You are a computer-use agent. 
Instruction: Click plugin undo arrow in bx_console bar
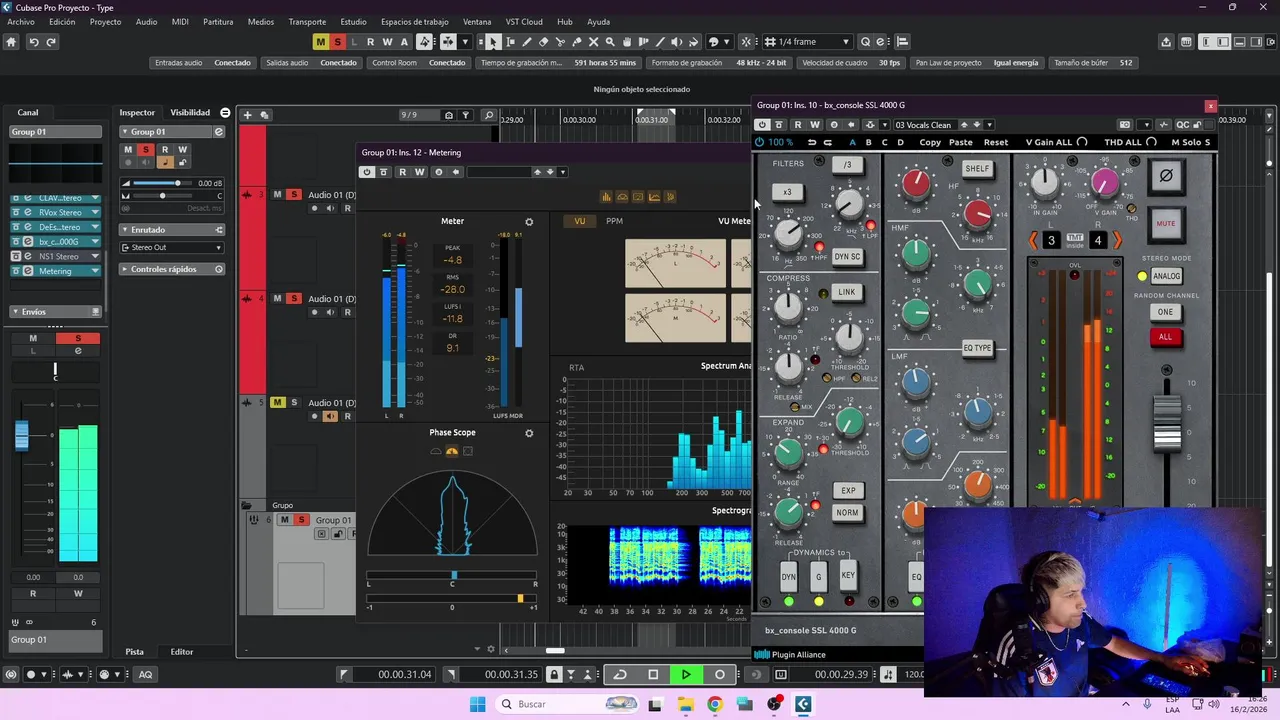[812, 142]
